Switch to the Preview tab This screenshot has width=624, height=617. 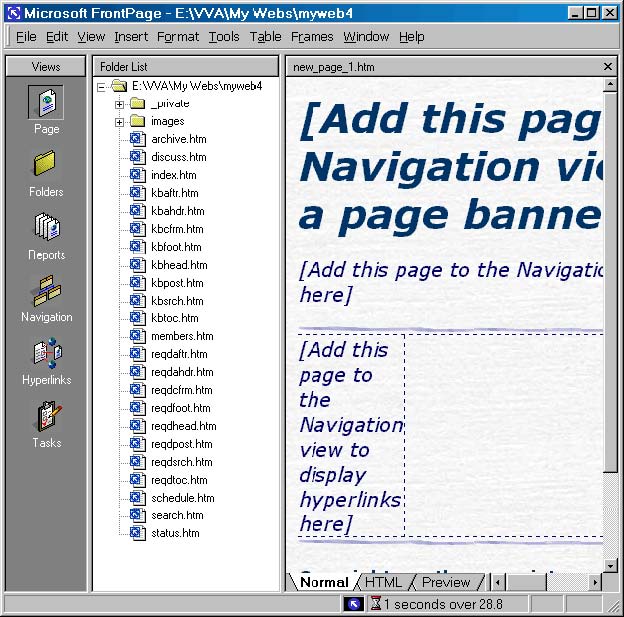[445, 582]
